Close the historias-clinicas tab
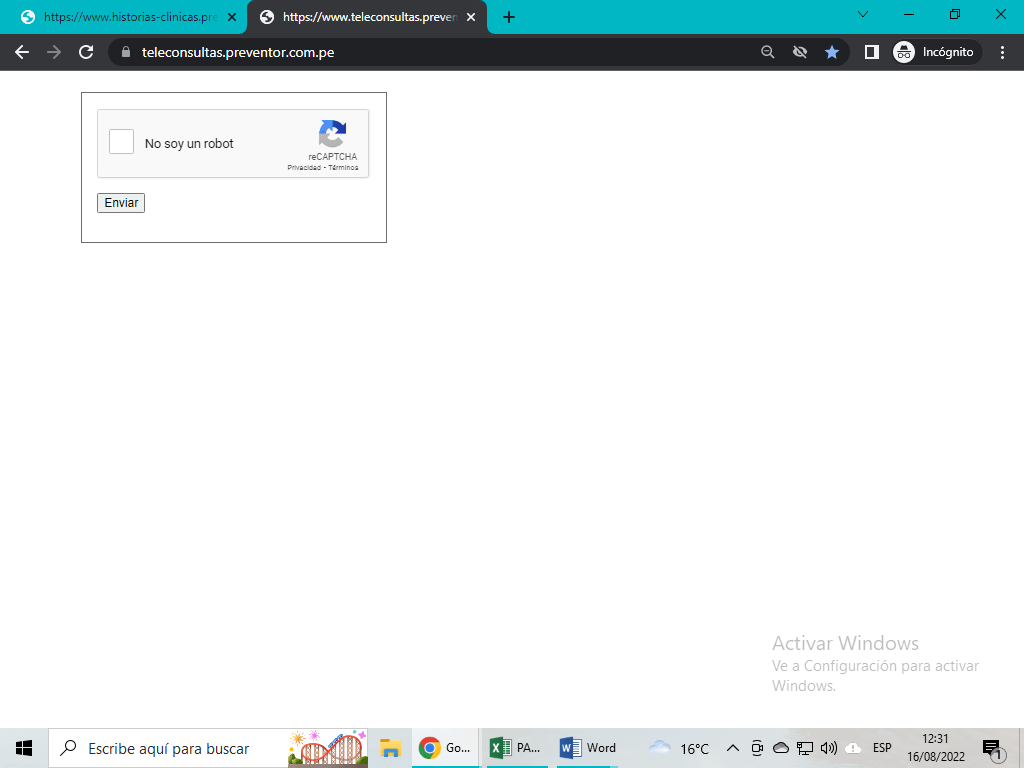This screenshot has width=1024, height=768. 232,18
